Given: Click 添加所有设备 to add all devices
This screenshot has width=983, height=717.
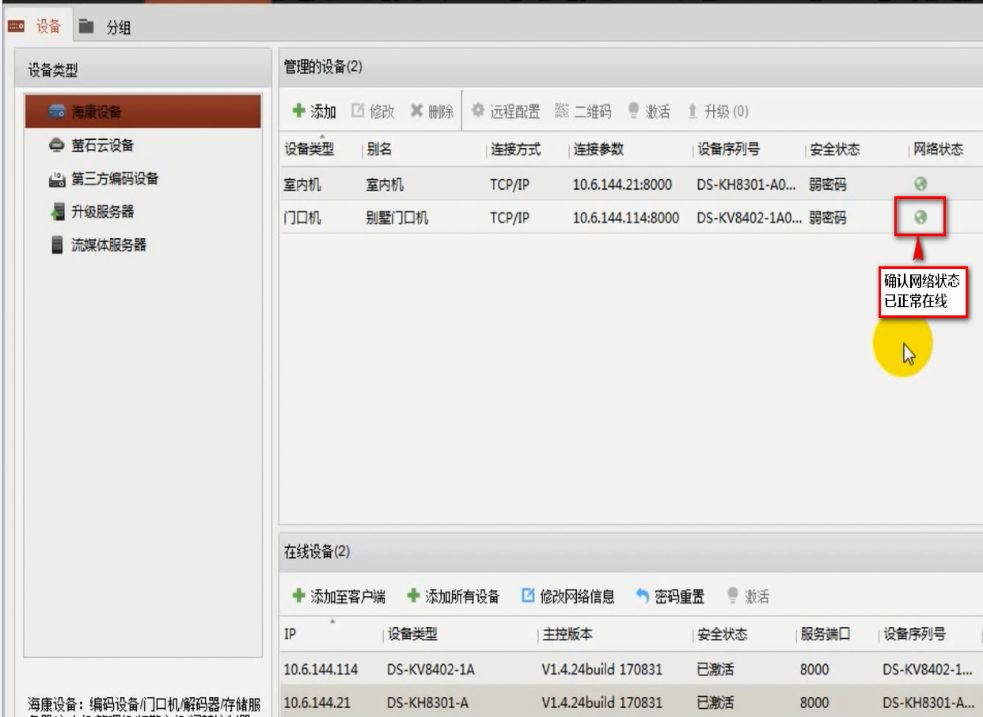Looking at the screenshot, I should point(453,597).
